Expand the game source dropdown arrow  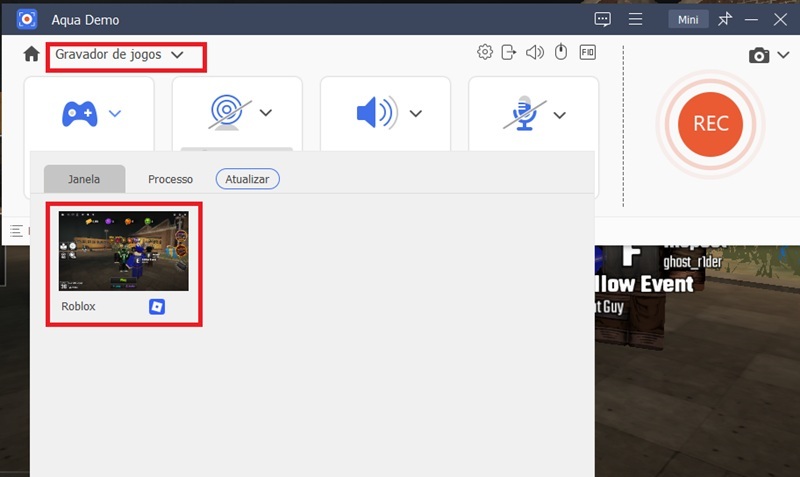pos(115,113)
